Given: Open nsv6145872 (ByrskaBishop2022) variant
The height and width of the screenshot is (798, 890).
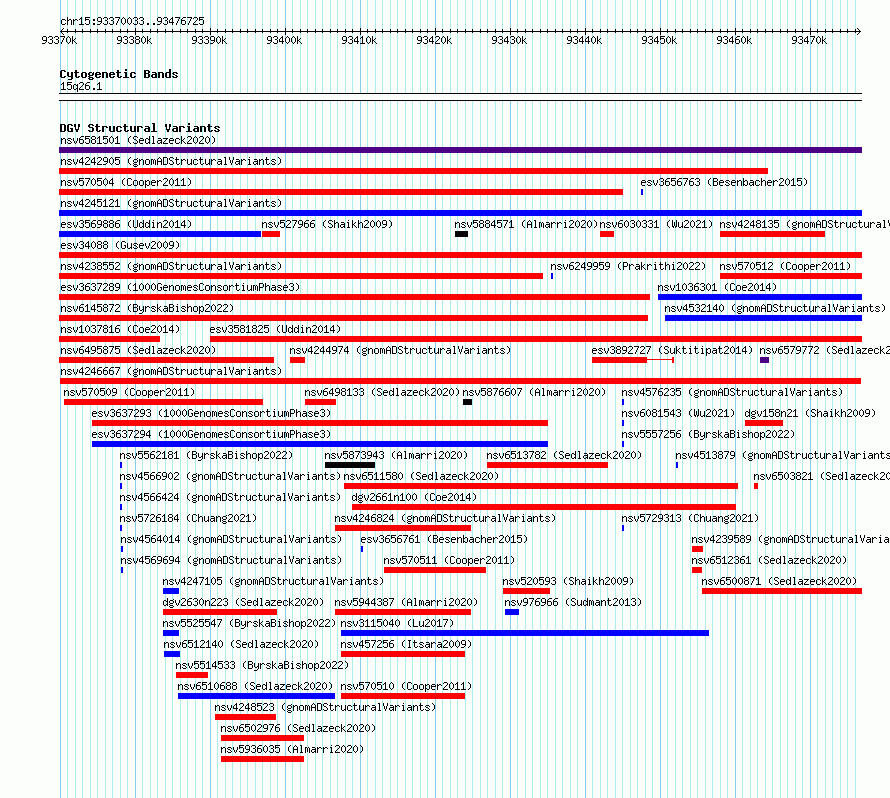Looking at the screenshot, I should (x=147, y=308).
